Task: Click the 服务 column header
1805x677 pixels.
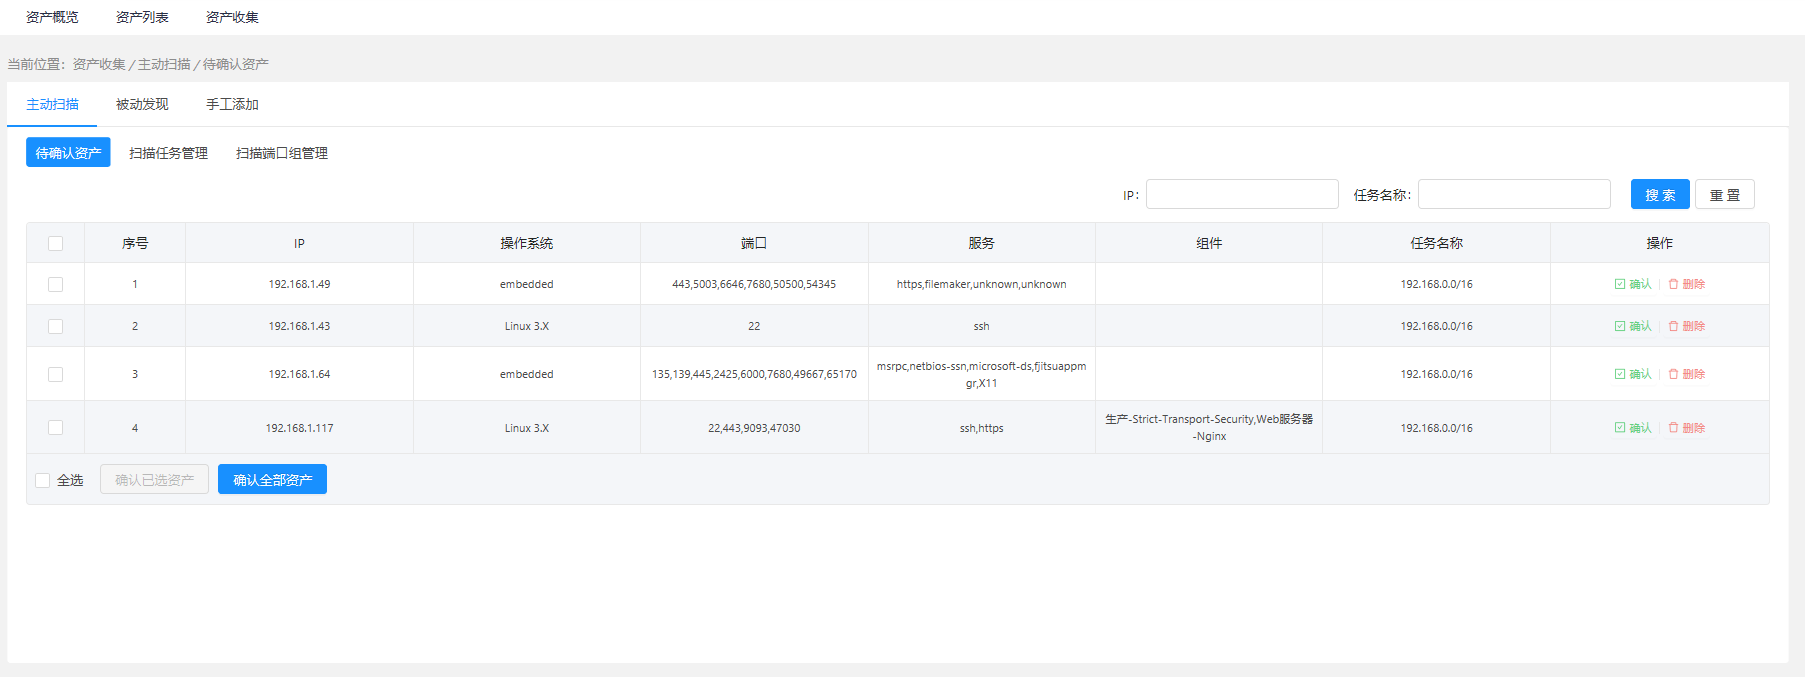Action: (982, 243)
